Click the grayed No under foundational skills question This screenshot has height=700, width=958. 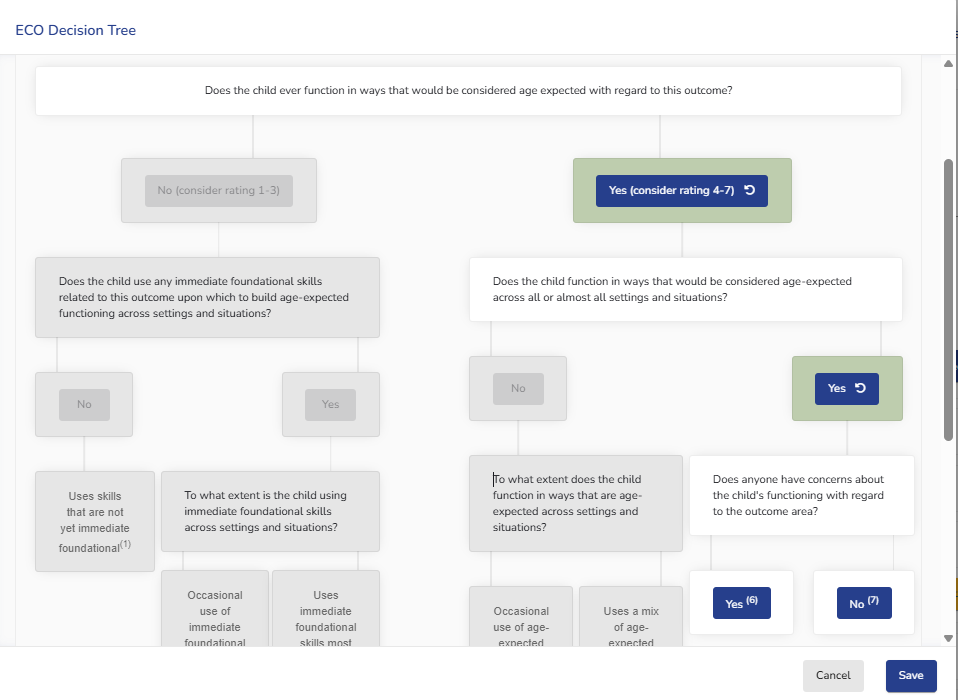click(84, 404)
